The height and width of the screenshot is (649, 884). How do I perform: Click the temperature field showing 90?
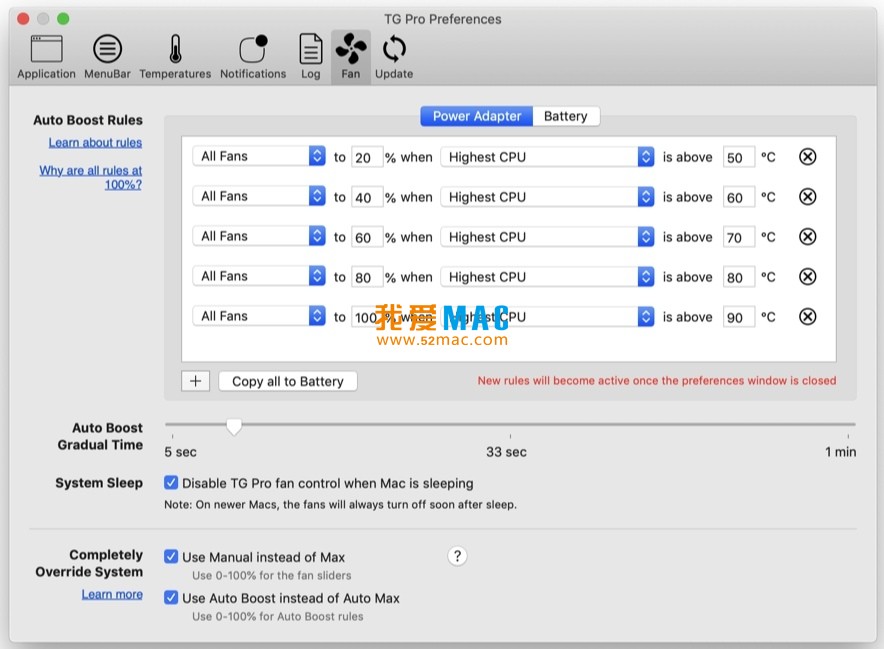[x=739, y=317]
